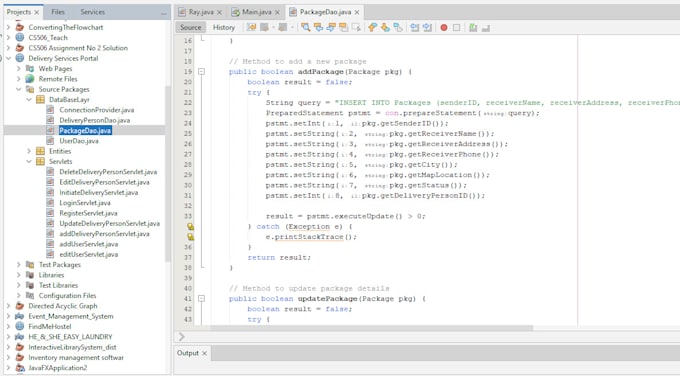The width and height of the screenshot is (680, 376).
Task: Click Event_Management_System project icon
Action: coord(20,316)
